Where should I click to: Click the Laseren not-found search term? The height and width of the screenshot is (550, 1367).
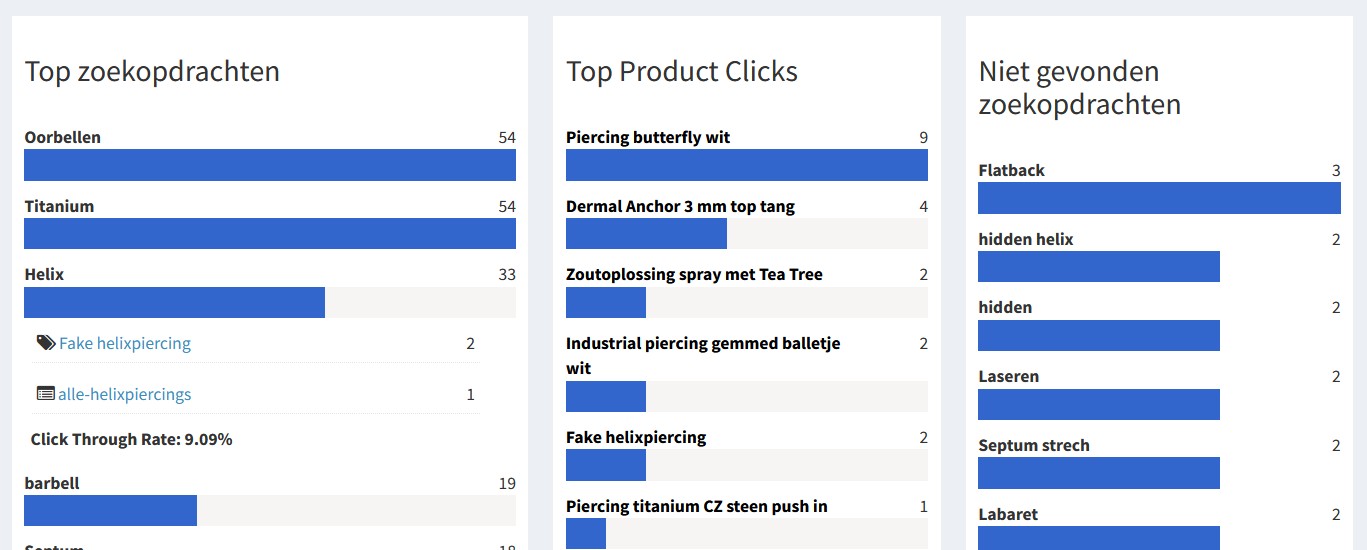tap(1008, 377)
